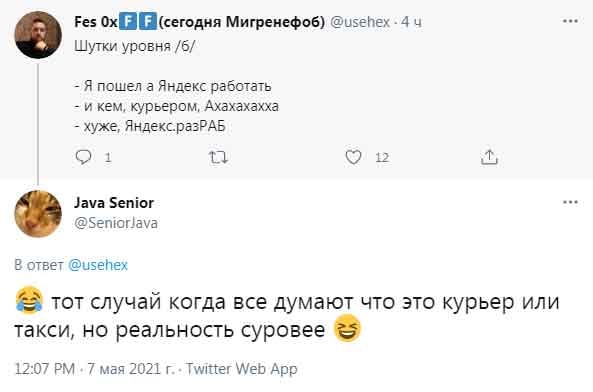Retweet the Fes 0xFF tweet

point(219,157)
